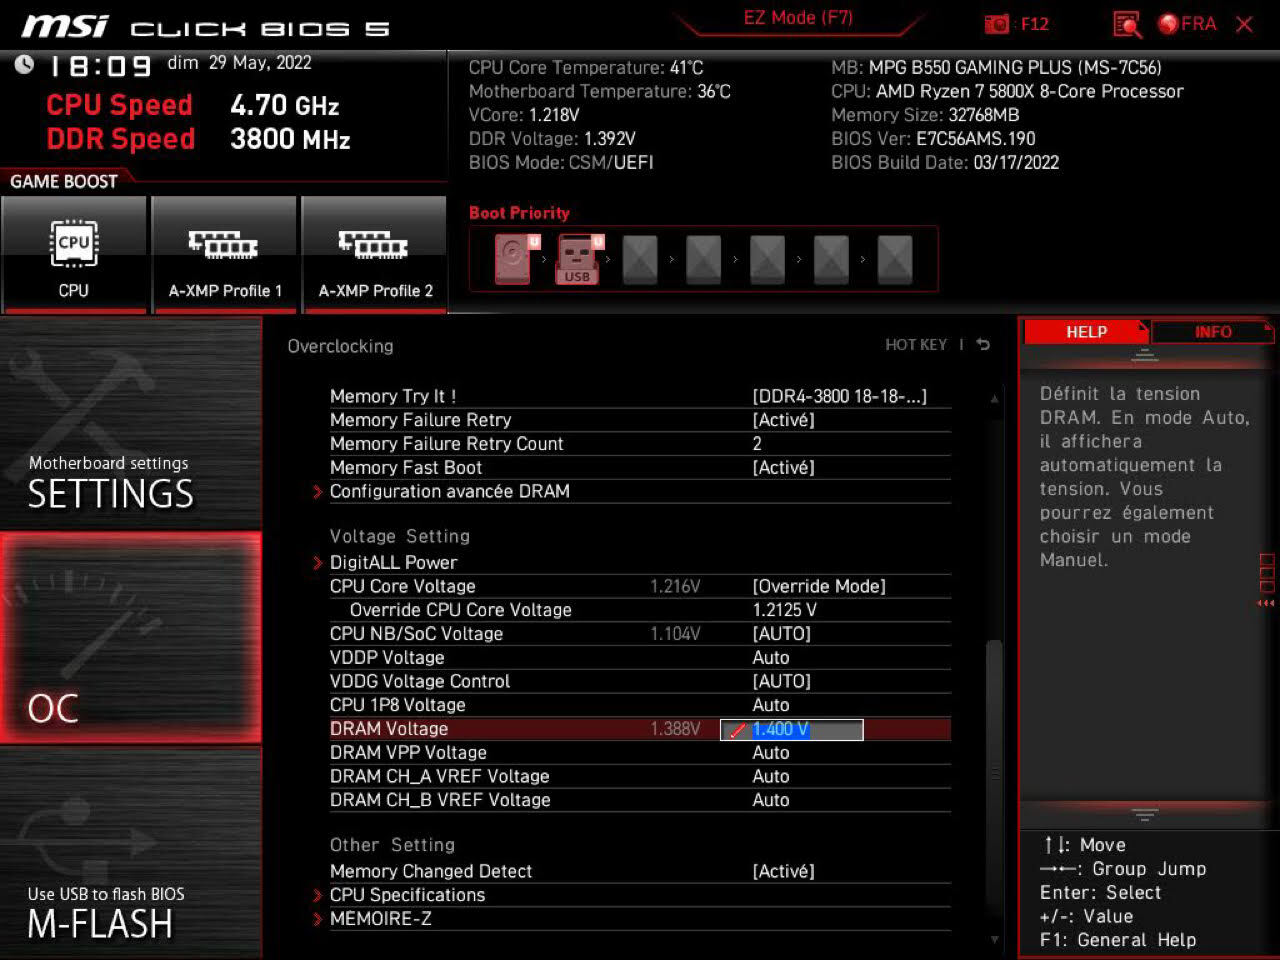This screenshot has height=960, width=1280.
Task: Change the Memory Fast Boot [Activé] value
Action: point(784,467)
